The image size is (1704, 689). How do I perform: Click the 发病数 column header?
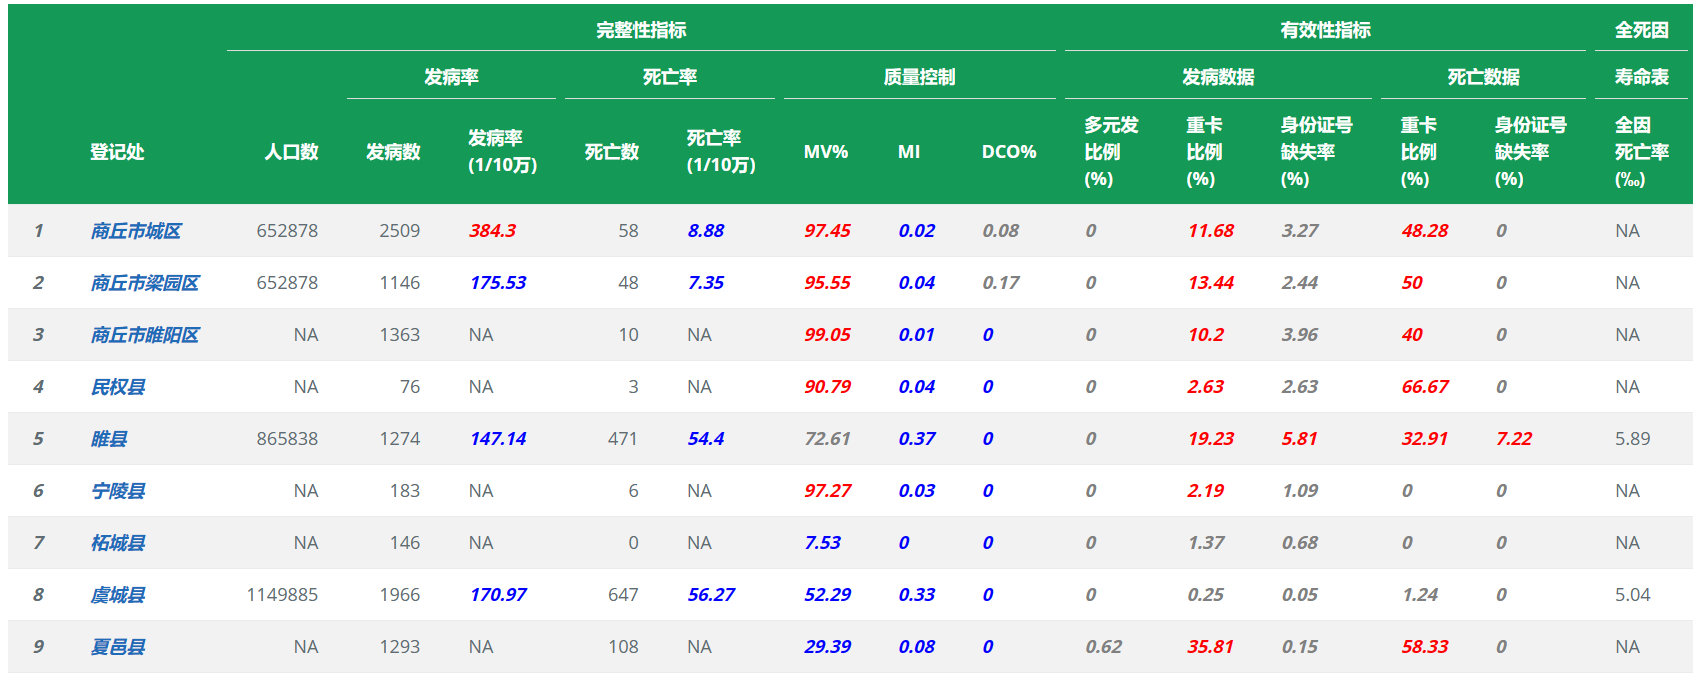point(393,152)
